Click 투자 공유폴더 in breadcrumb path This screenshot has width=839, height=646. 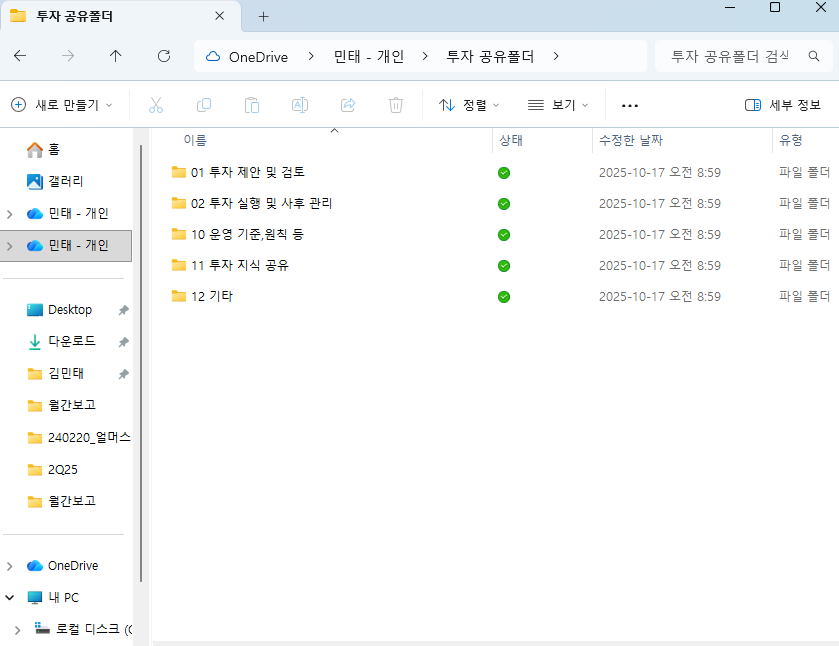pyautogui.click(x=490, y=56)
